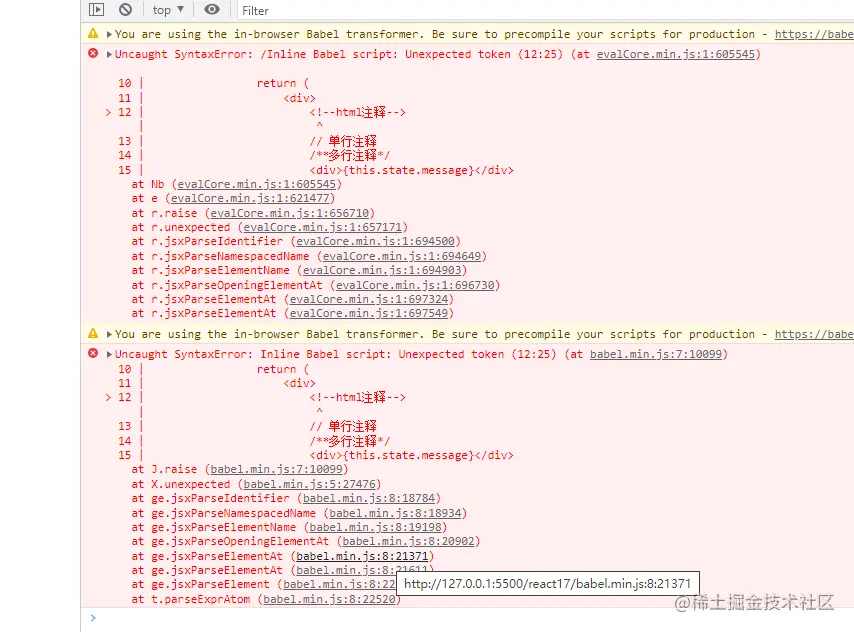Click the console prompt chevron at bottom
Viewport: 854px width, 632px height.
[x=93, y=618]
